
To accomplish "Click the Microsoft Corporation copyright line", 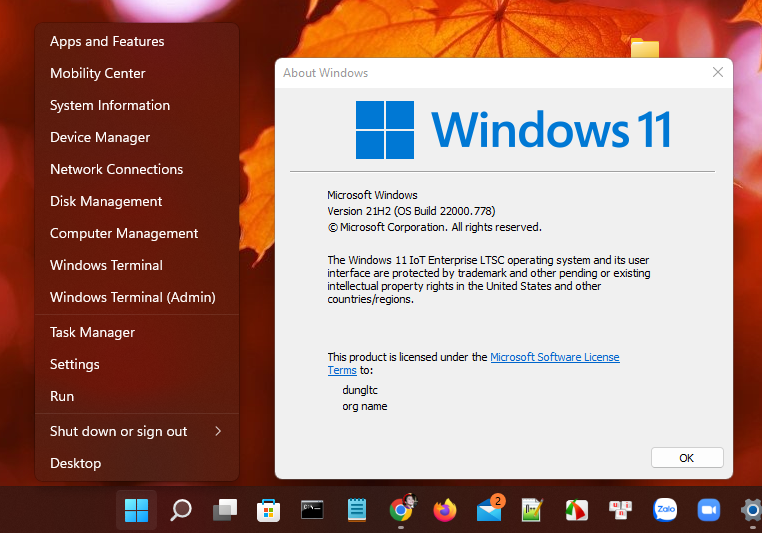I will click(x=434, y=227).
